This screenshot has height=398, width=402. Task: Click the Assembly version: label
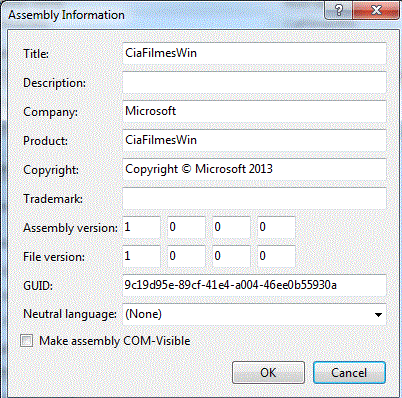click(x=70, y=228)
